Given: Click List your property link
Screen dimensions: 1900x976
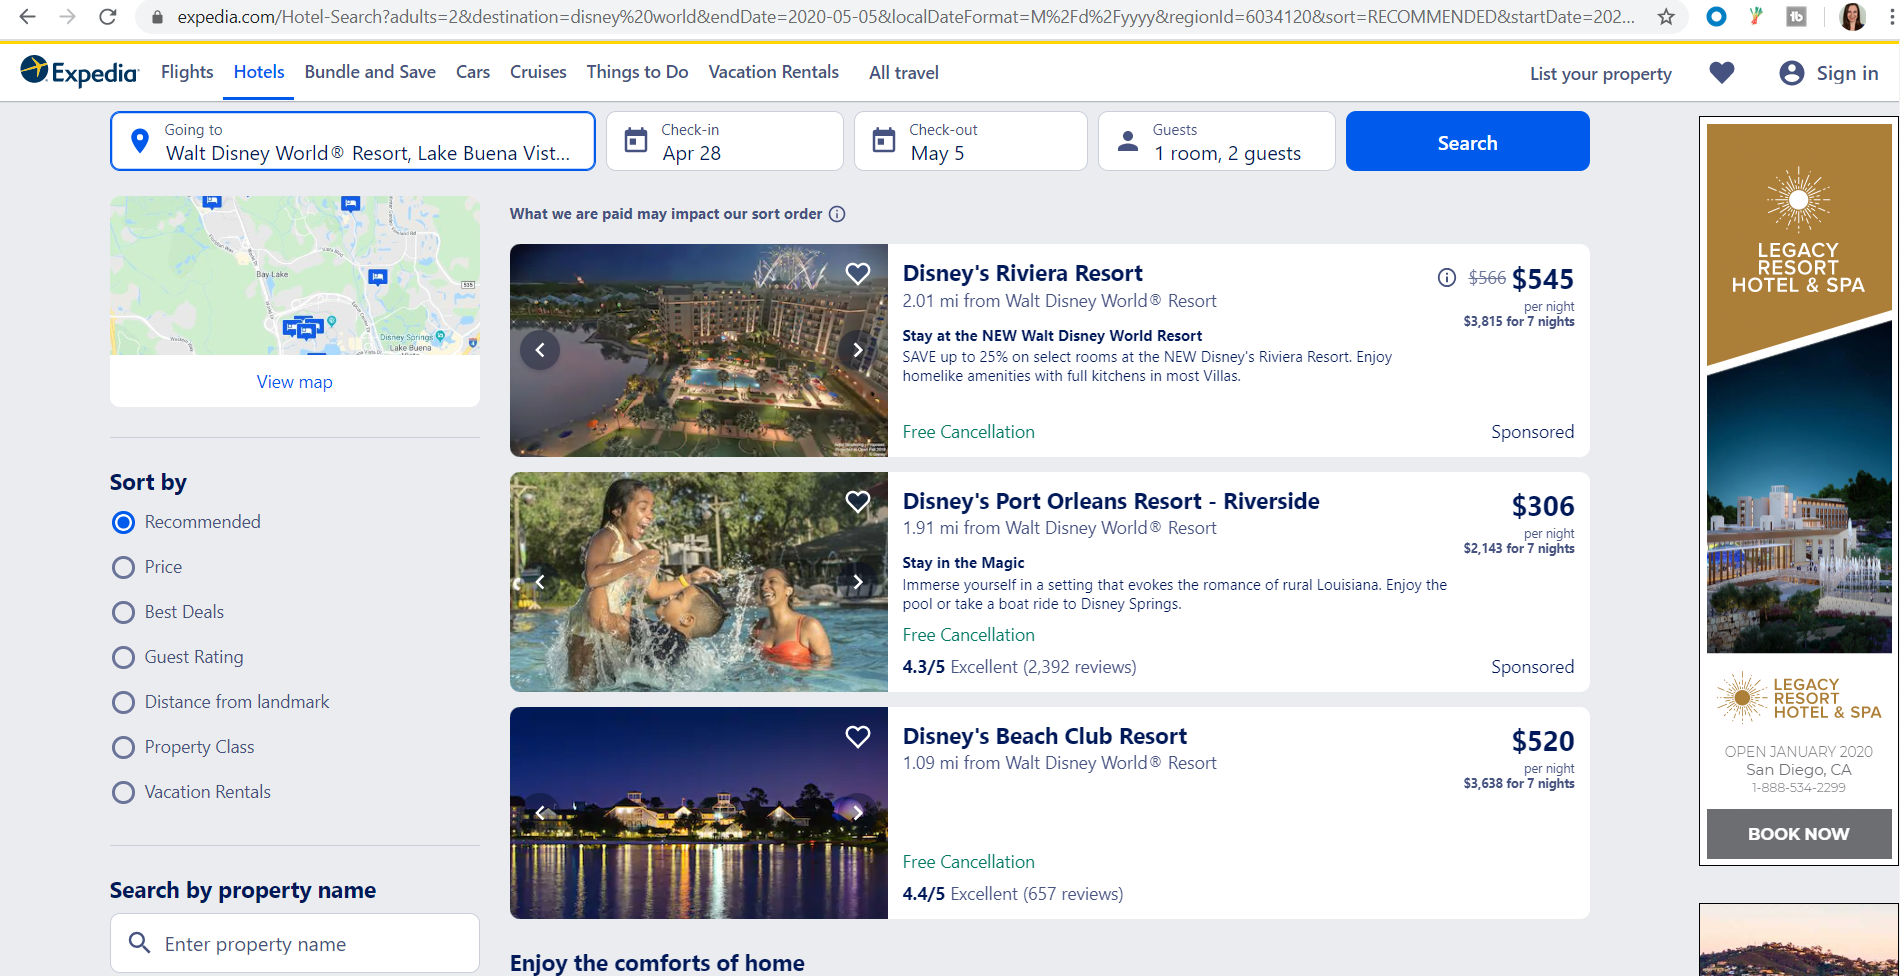Looking at the screenshot, I should (1600, 74).
